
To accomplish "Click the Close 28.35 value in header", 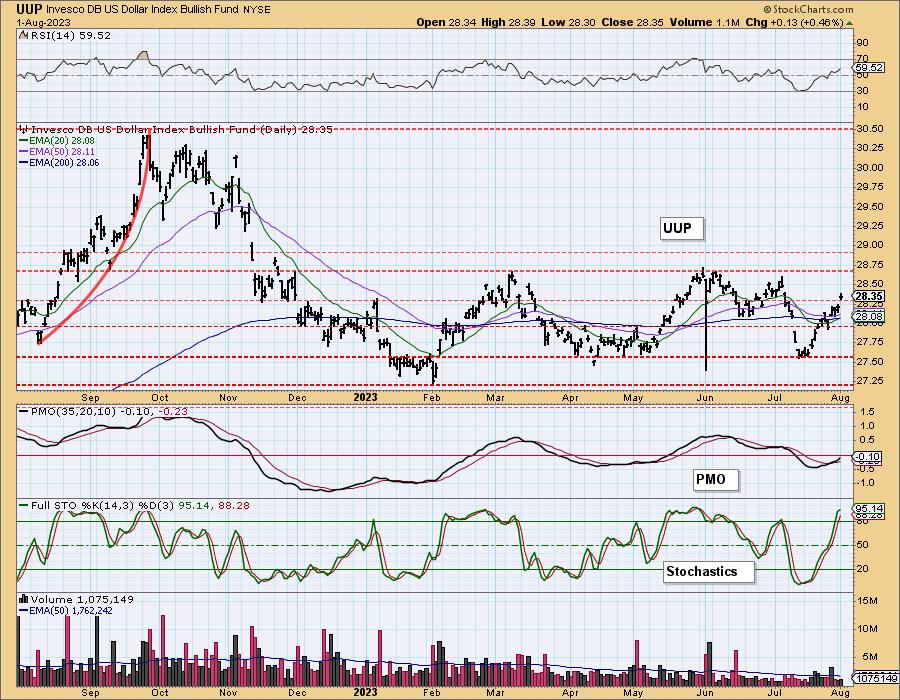I will tap(633, 22).
